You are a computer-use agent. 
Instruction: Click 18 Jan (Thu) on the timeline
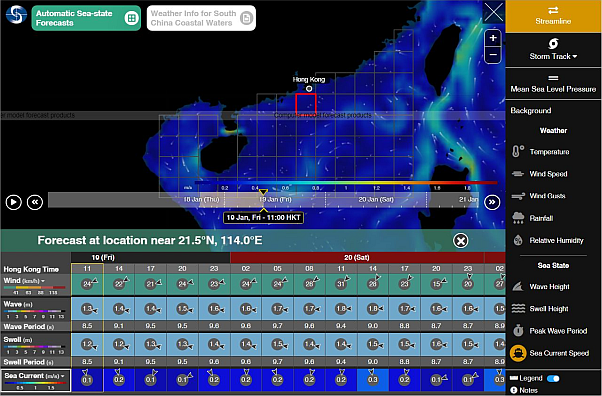(x=201, y=200)
